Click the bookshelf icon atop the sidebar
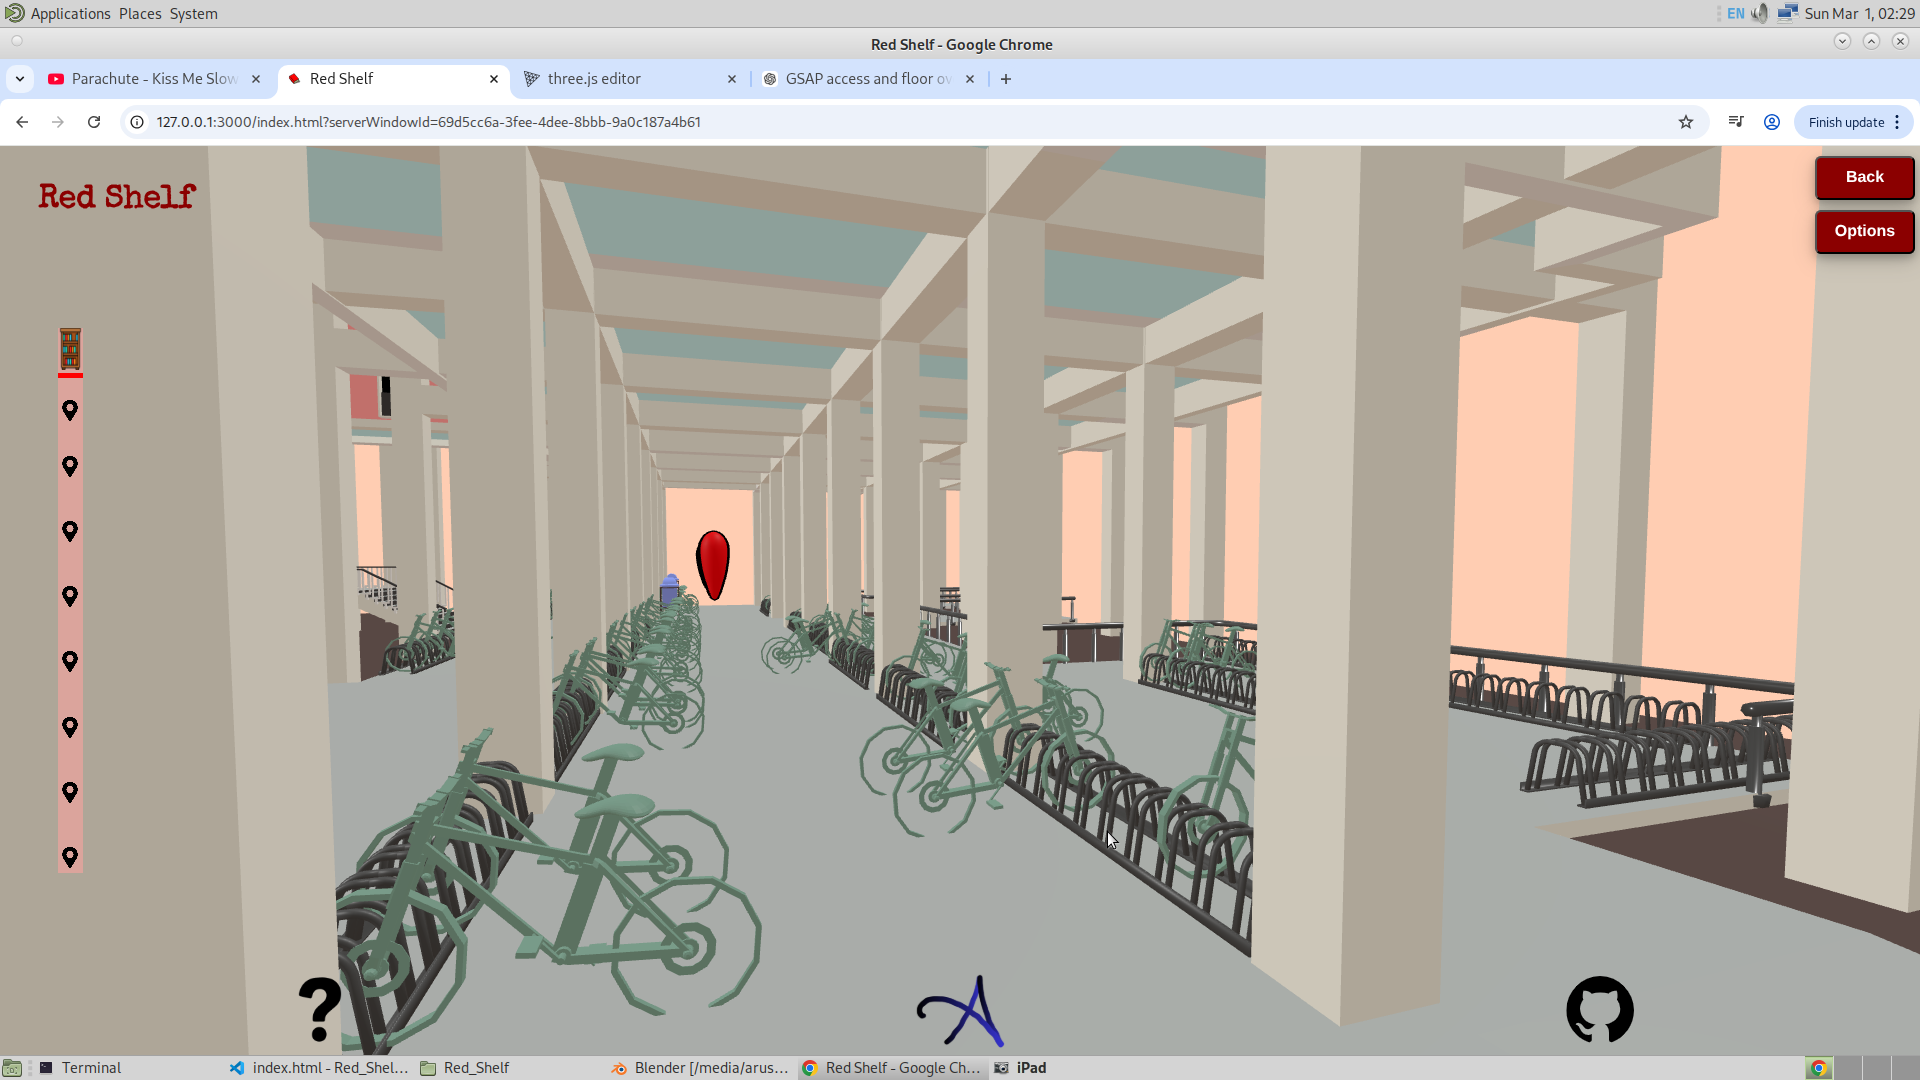1920x1080 pixels. [x=70, y=349]
